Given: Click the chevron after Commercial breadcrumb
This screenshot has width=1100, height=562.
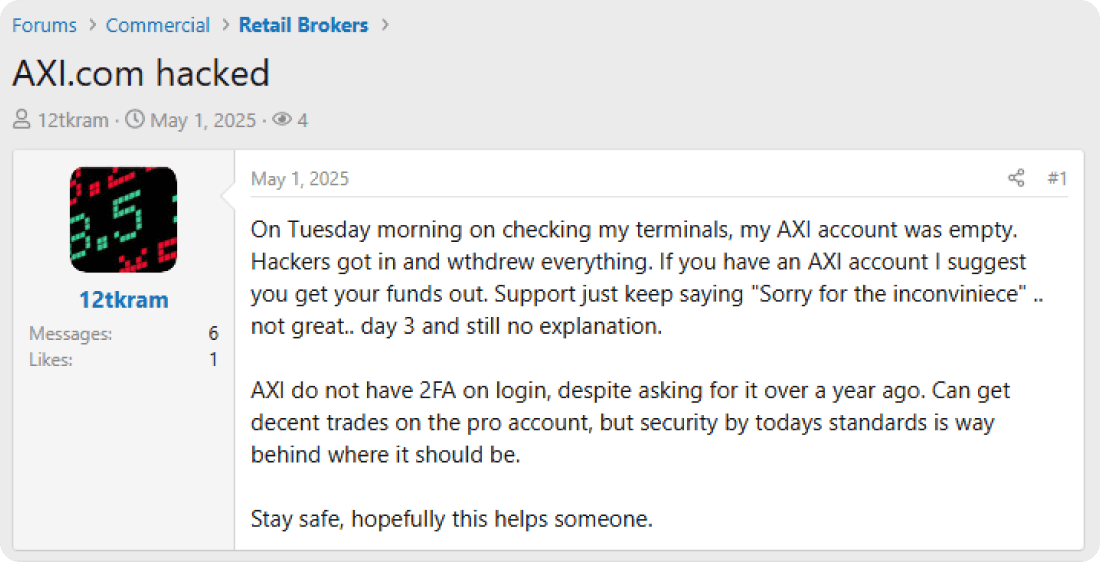Looking at the screenshot, I should (x=224, y=25).
